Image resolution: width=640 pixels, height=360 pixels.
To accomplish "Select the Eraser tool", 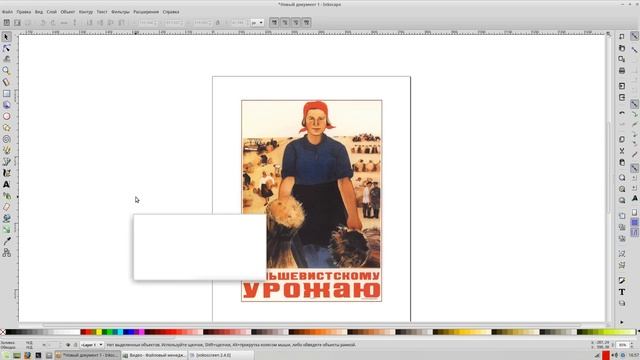I will (x=7, y=207).
